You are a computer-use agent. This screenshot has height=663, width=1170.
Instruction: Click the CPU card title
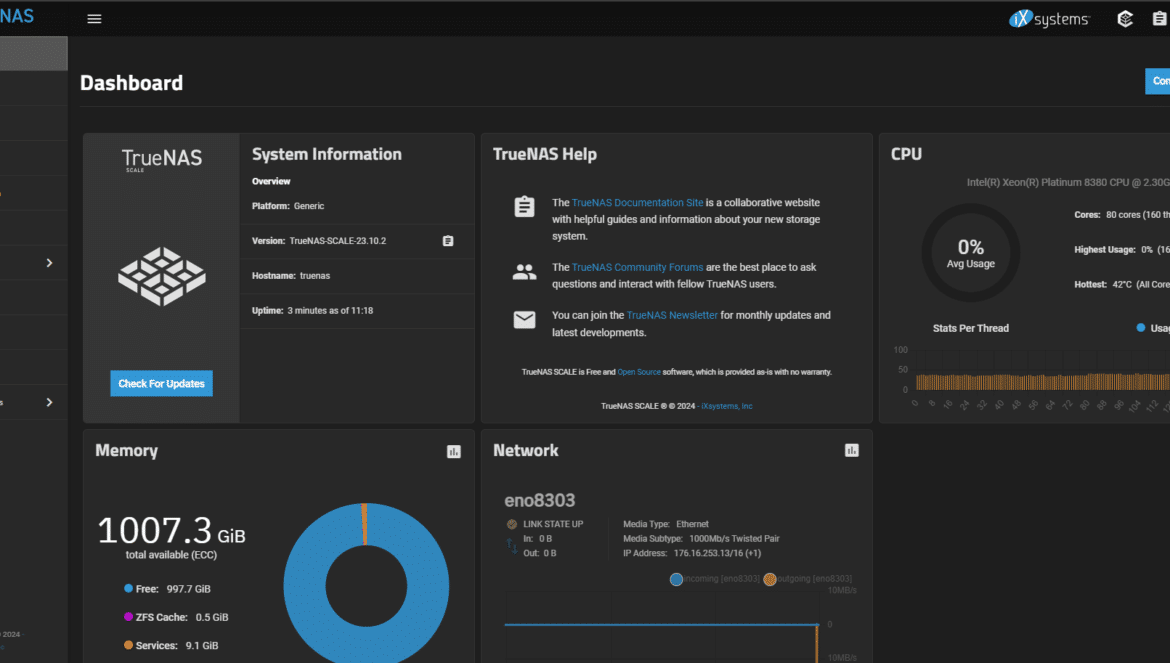pos(907,154)
